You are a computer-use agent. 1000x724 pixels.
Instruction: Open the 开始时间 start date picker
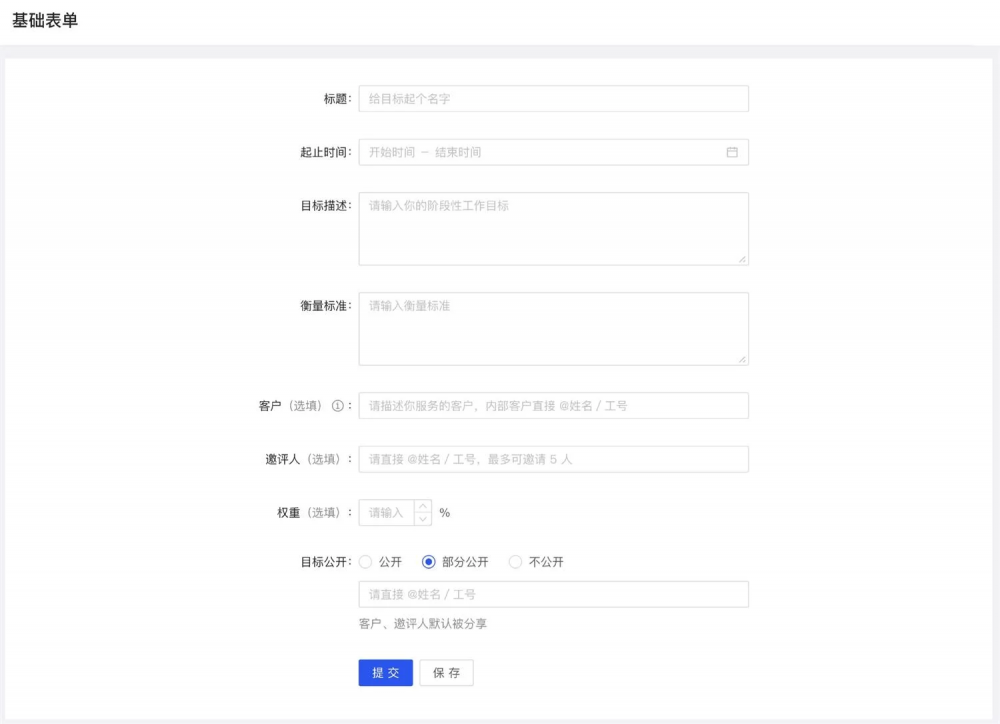[x=391, y=152]
